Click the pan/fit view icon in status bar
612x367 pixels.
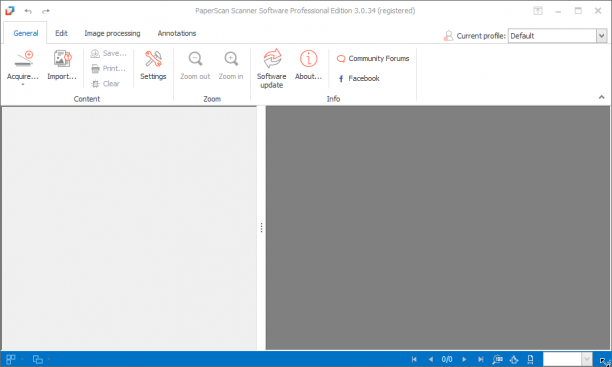(514, 359)
